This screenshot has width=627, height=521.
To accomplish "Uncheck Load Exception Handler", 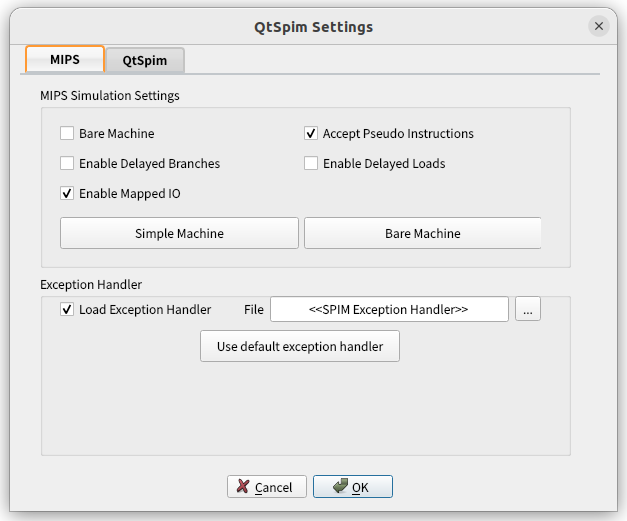I will point(67,309).
